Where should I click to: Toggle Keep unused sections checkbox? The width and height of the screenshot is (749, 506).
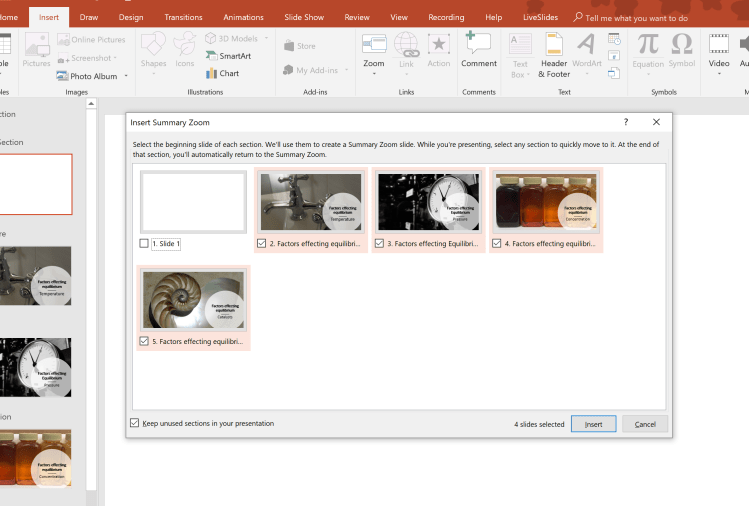coord(135,423)
